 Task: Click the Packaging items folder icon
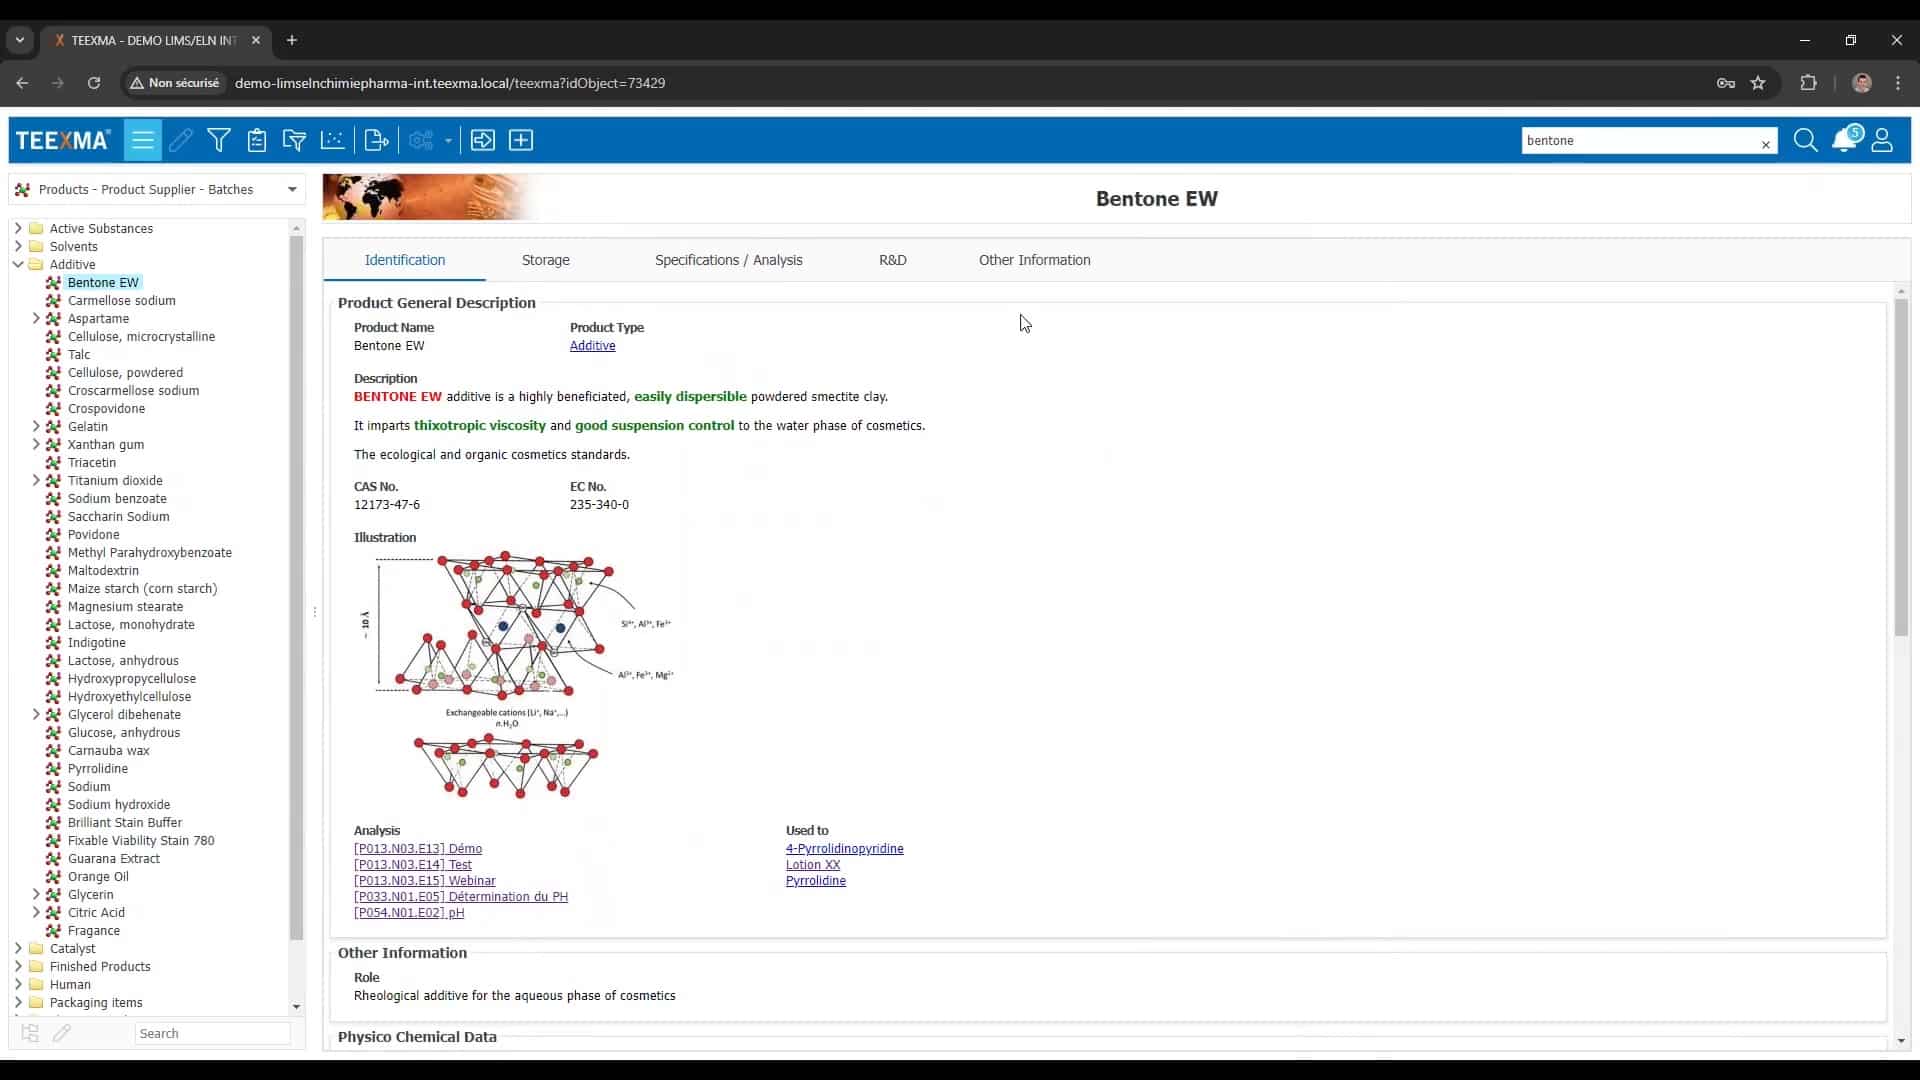(36, 1002)
